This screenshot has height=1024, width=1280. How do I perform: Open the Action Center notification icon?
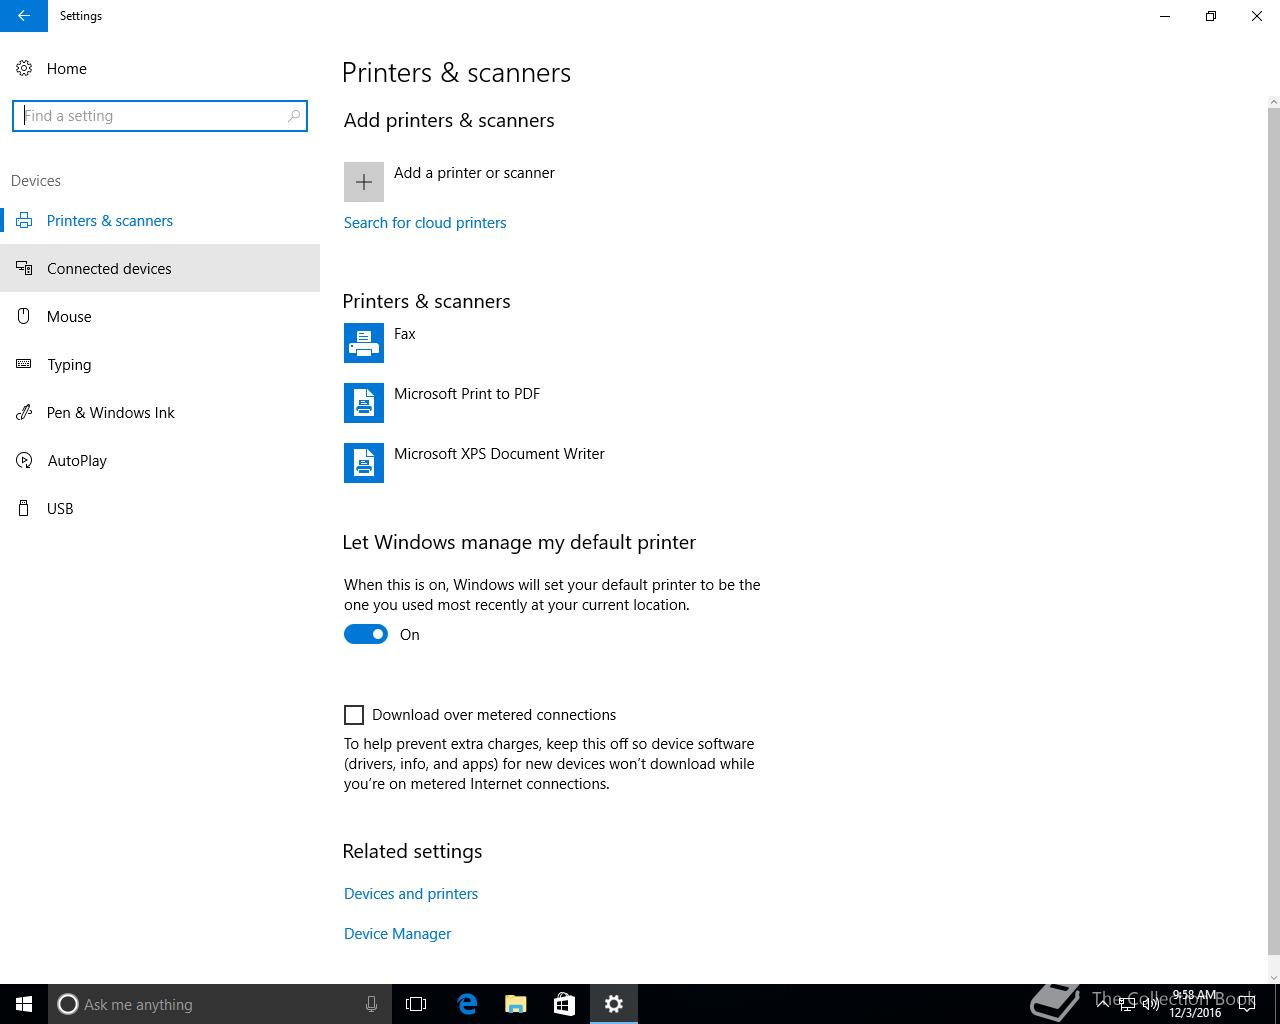(x=1246, y=1004)
